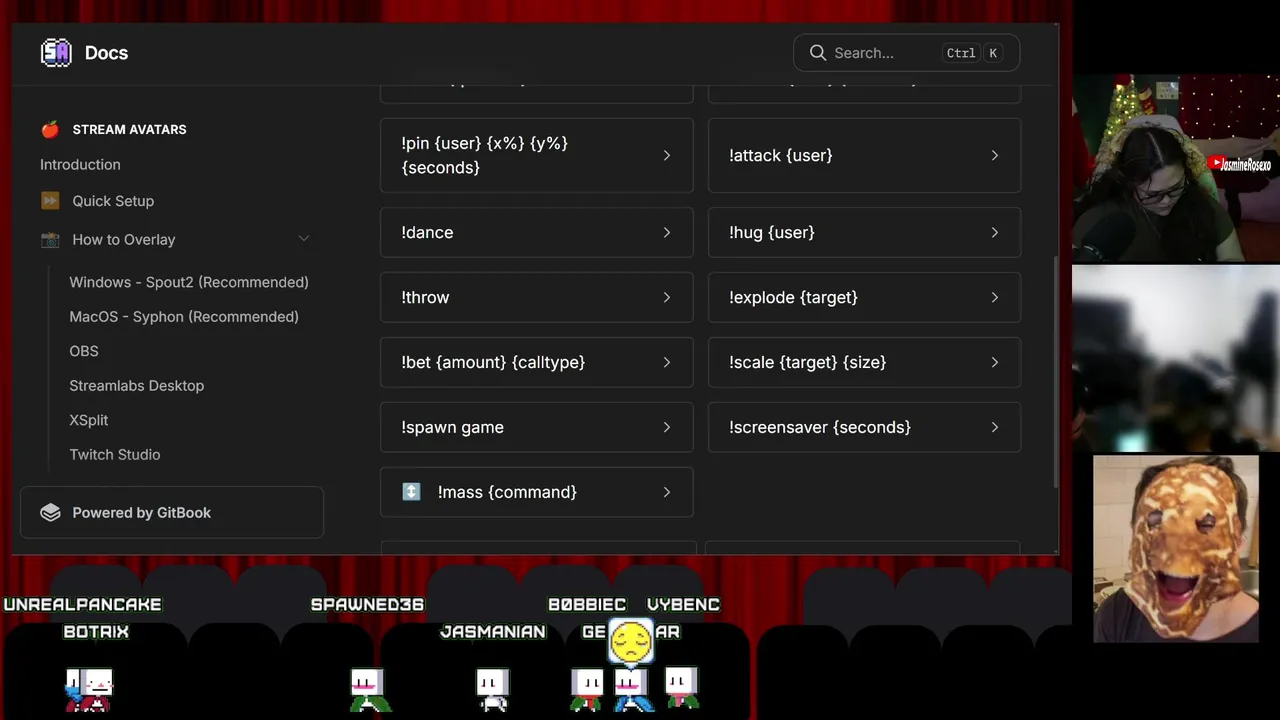Image resolution: width=1280 pixels, height=720 pixels.
Task: Open the !throw command card
Action: pyautogui.click(x=537, y=297)
